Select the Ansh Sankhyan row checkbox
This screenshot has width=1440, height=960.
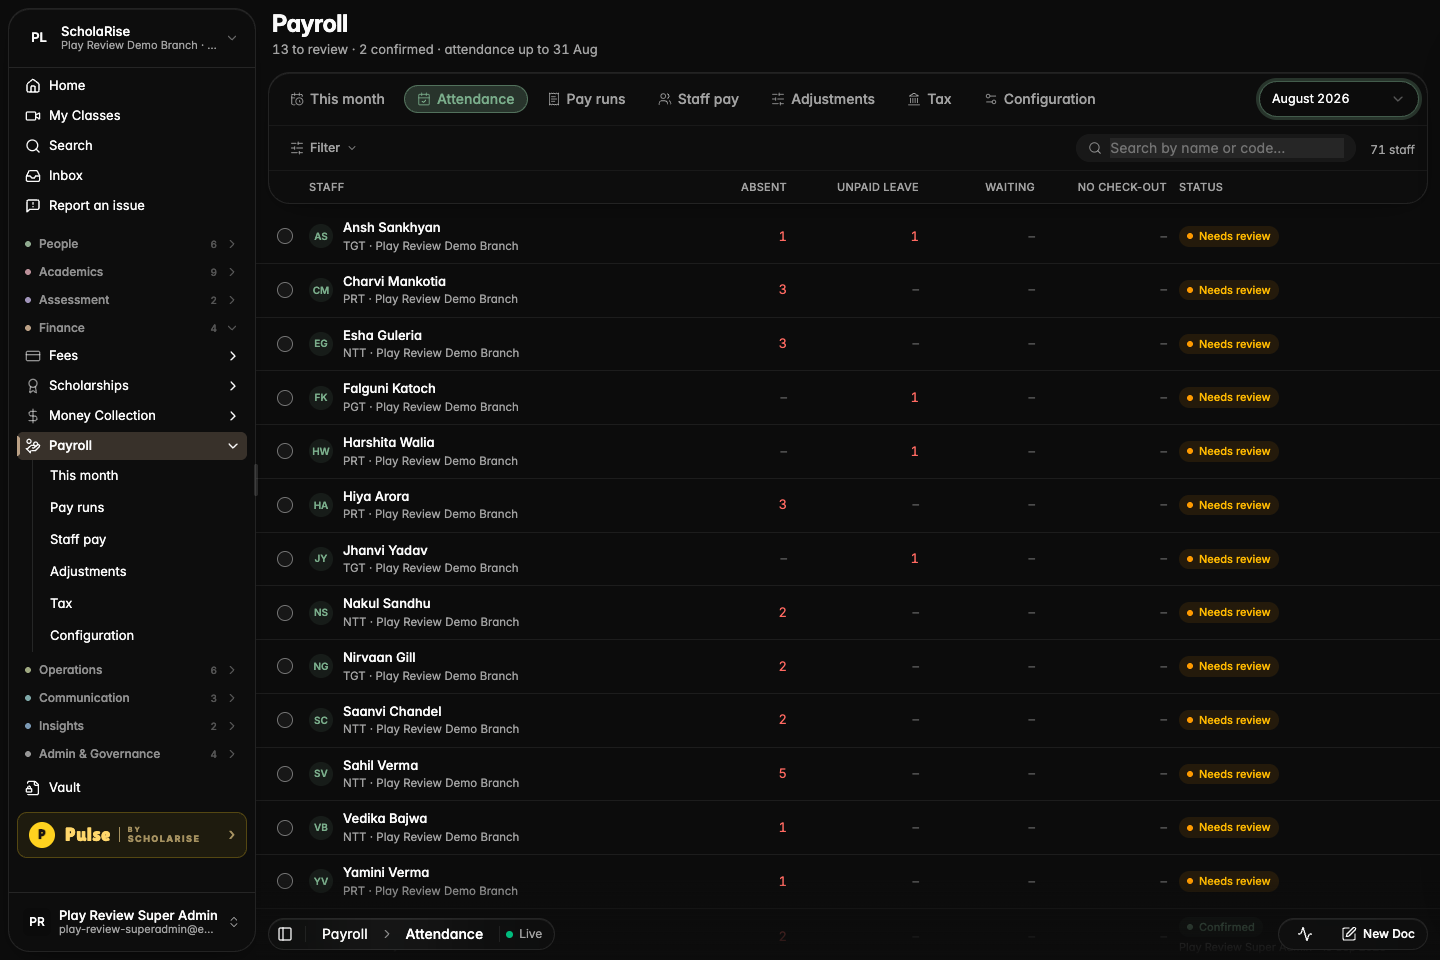pyautogui.click(x=285, y=236)
